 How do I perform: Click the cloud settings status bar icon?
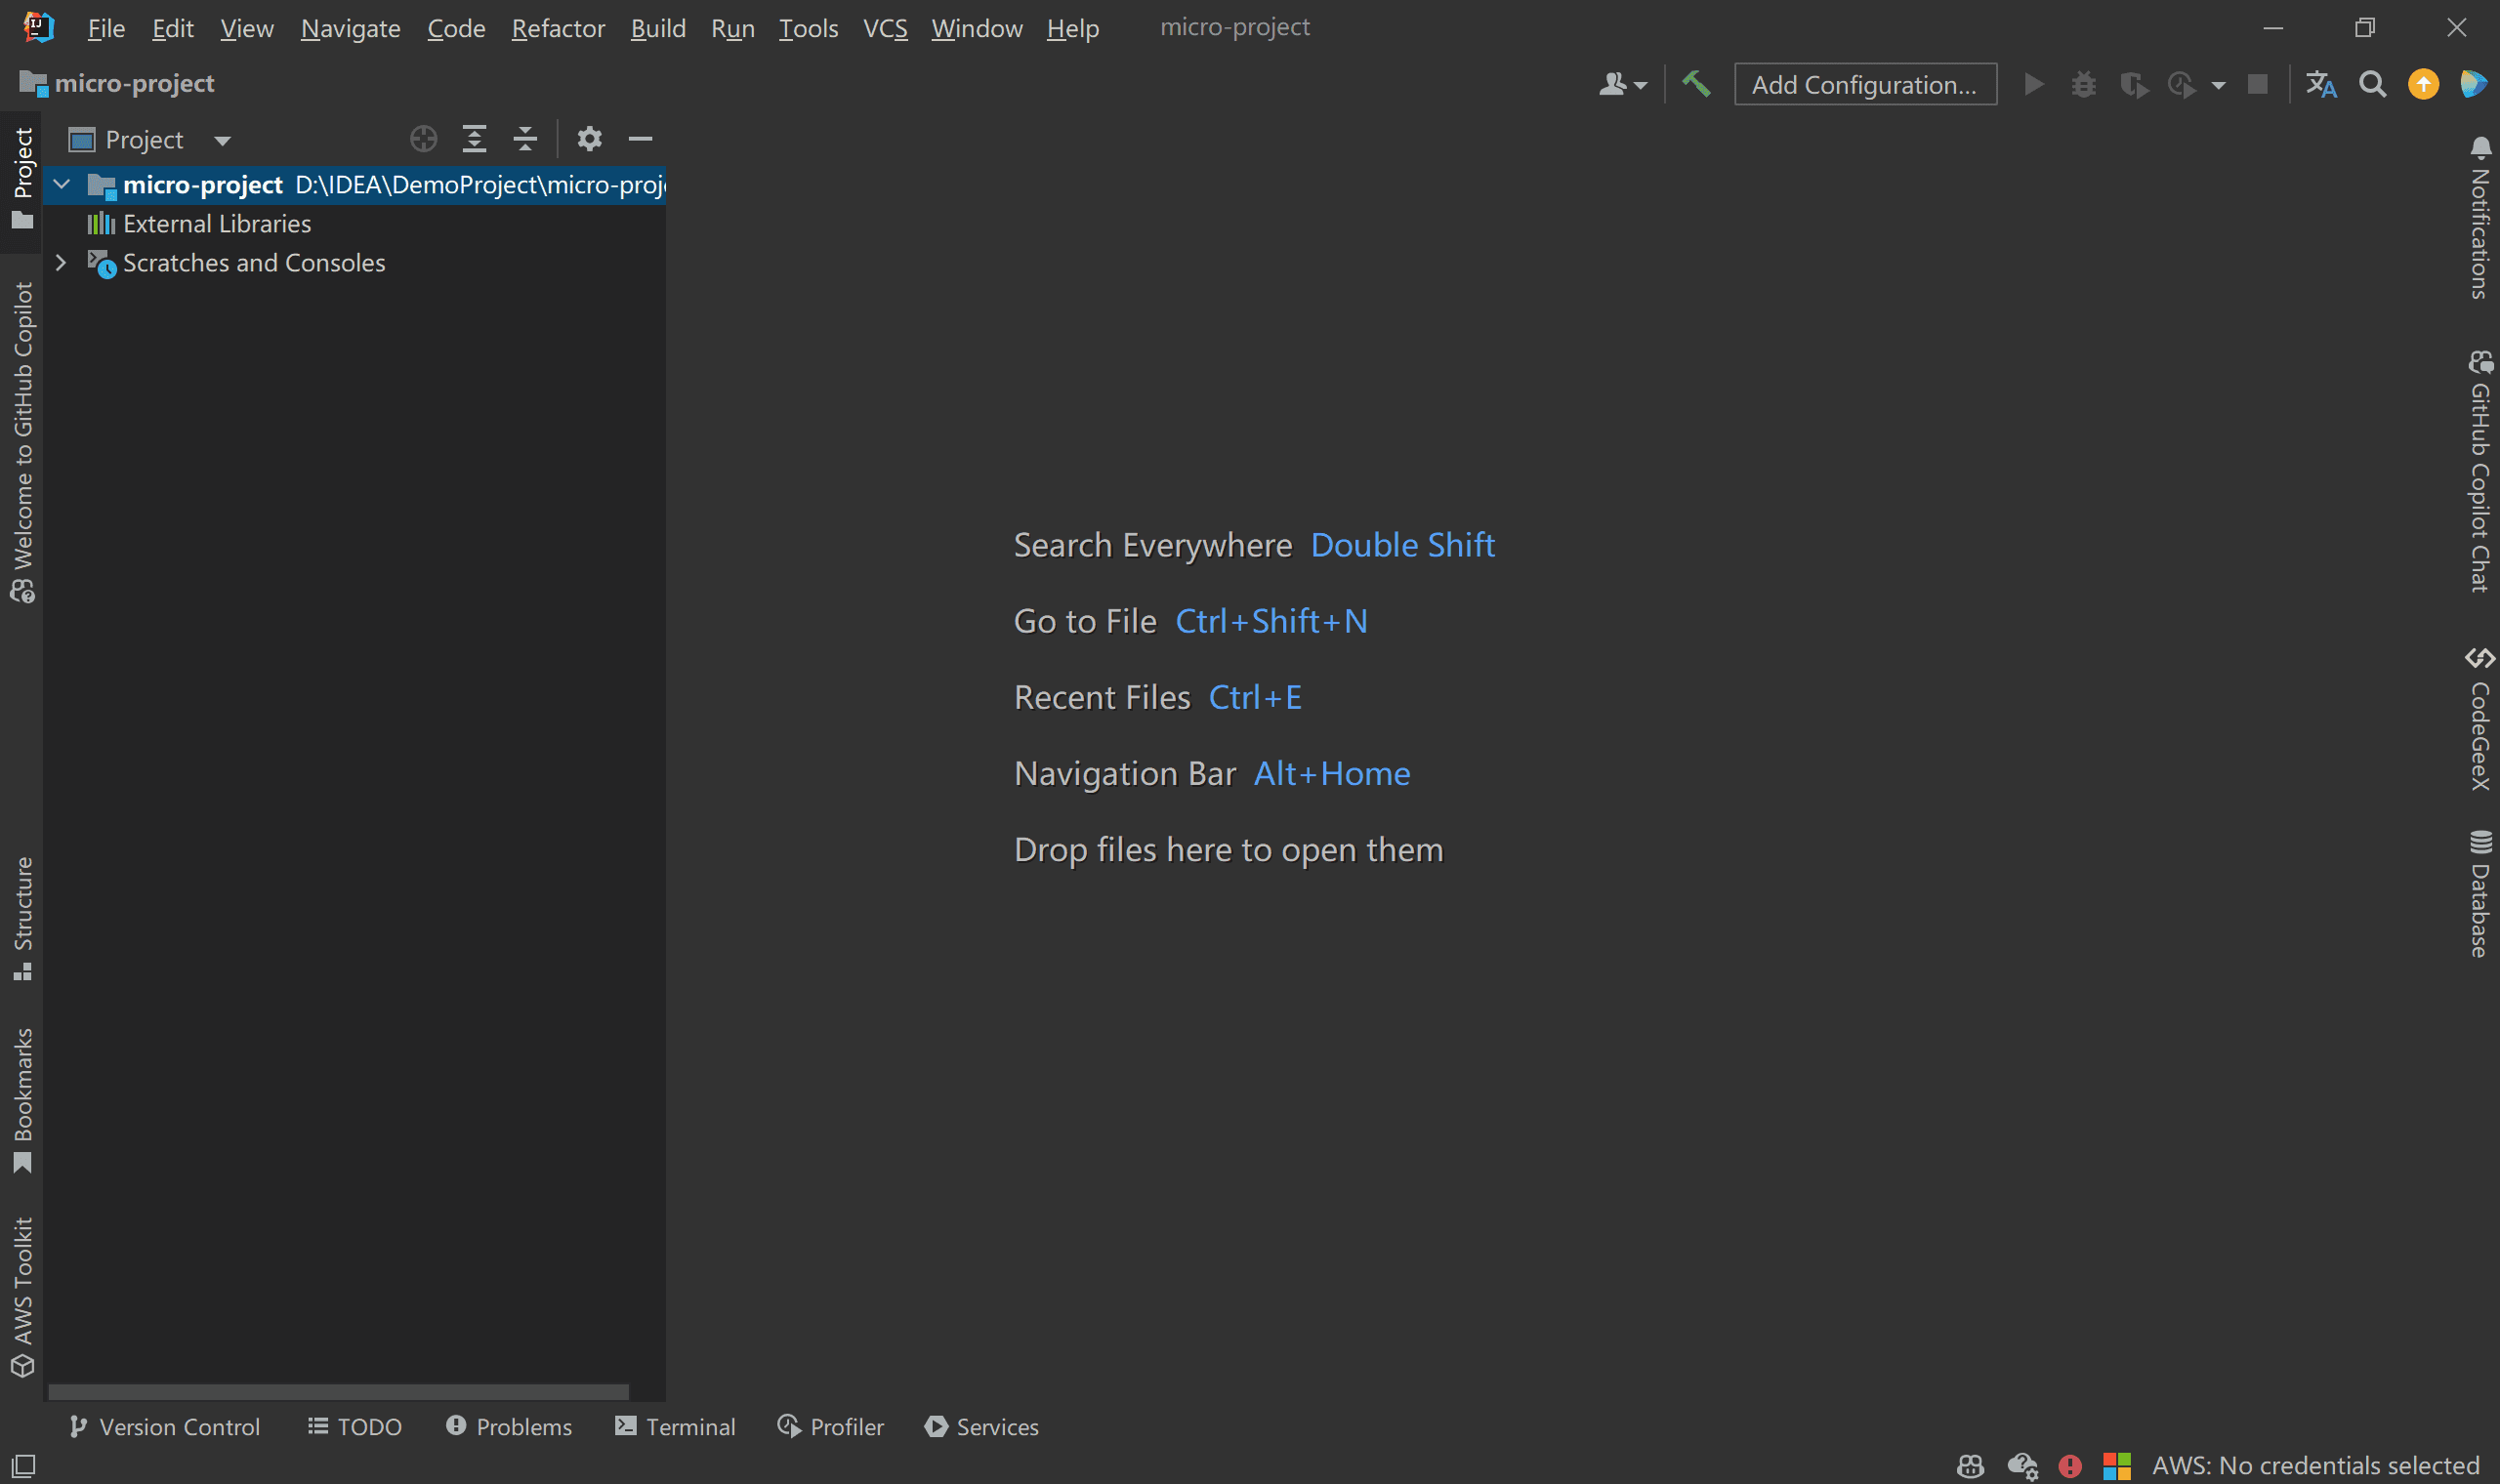(2023, 1466)
